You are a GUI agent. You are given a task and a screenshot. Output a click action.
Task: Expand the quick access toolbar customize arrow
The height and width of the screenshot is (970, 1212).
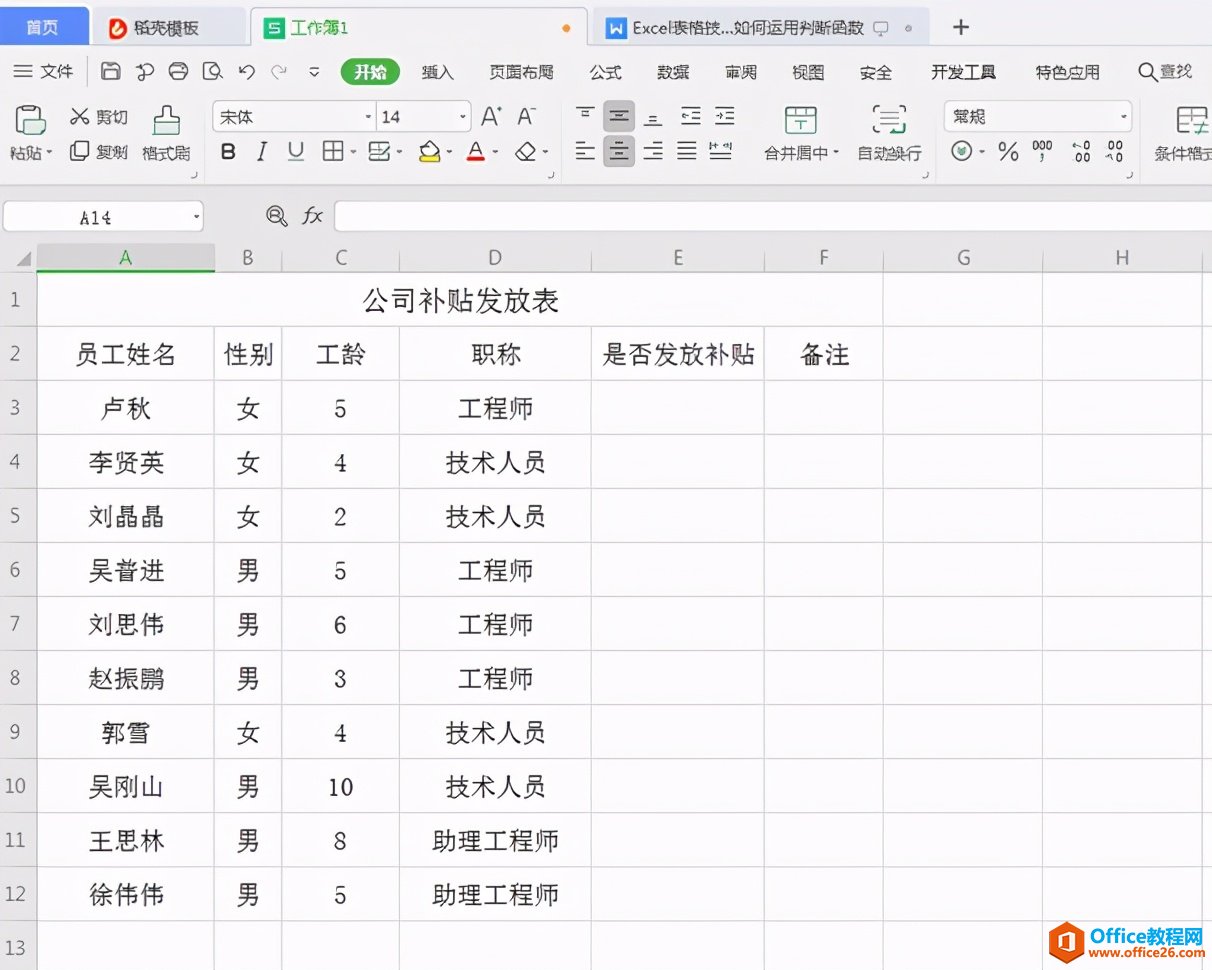pos(314,72)
